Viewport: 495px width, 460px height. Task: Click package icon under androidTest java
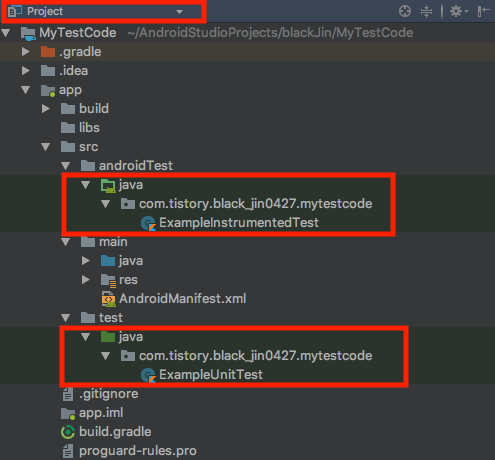[x=128, y=204]
